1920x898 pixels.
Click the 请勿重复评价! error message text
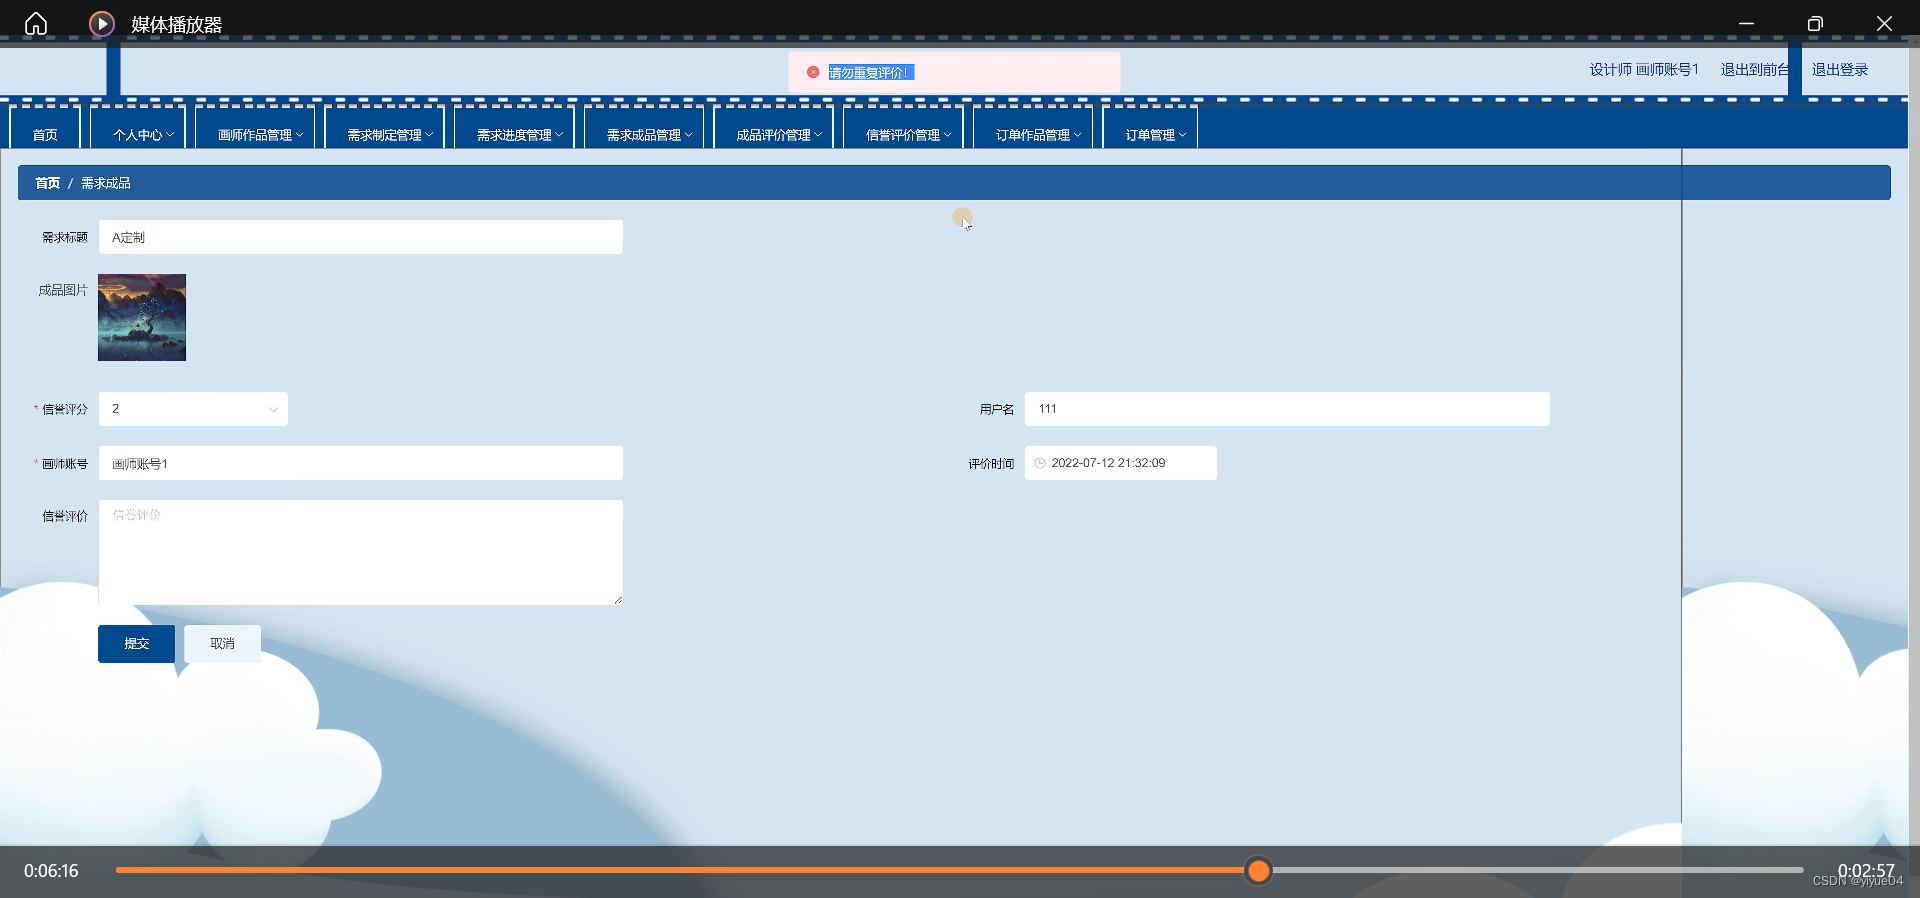point(870,73)
